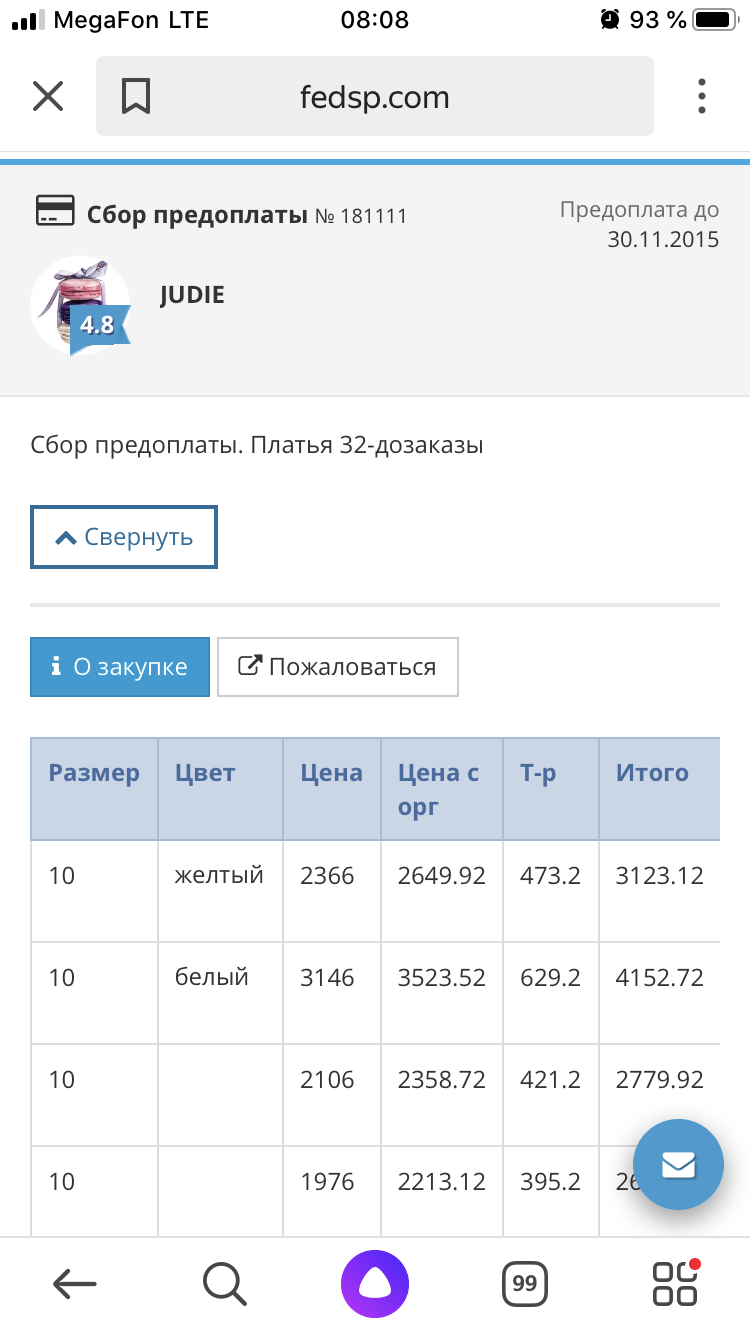The width and height of the screenshot is (750, 1334).
Task: Switch to the О закупке tab
Action: 119,666
